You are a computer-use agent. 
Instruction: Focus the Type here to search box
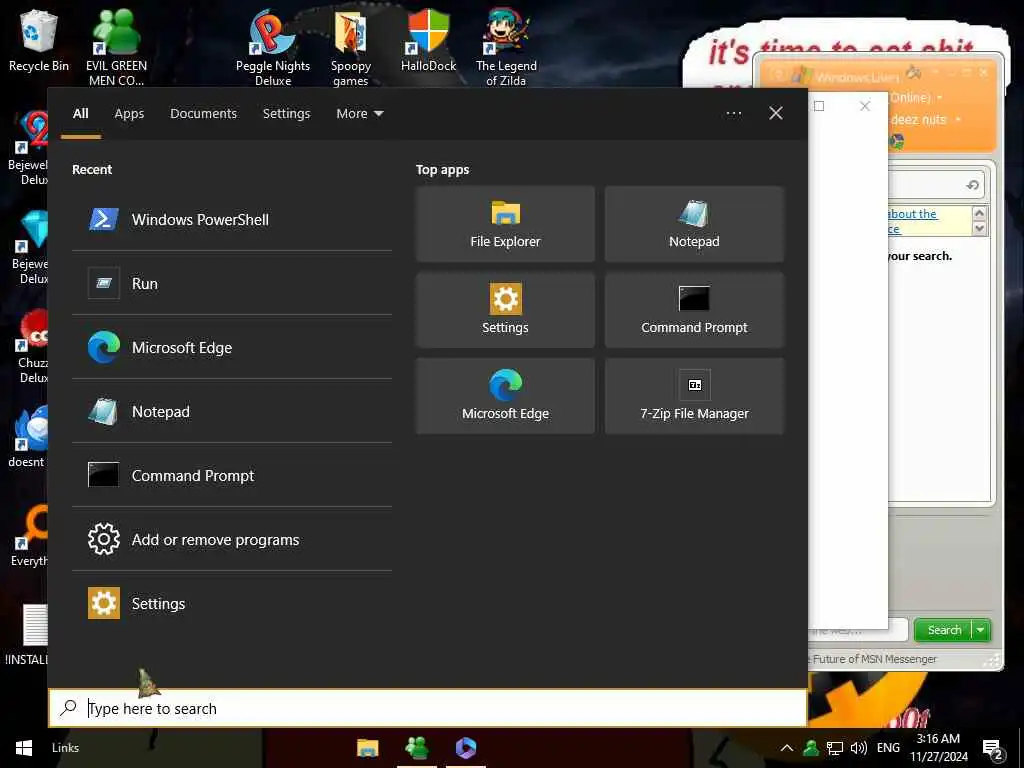(x=428, y=709)
